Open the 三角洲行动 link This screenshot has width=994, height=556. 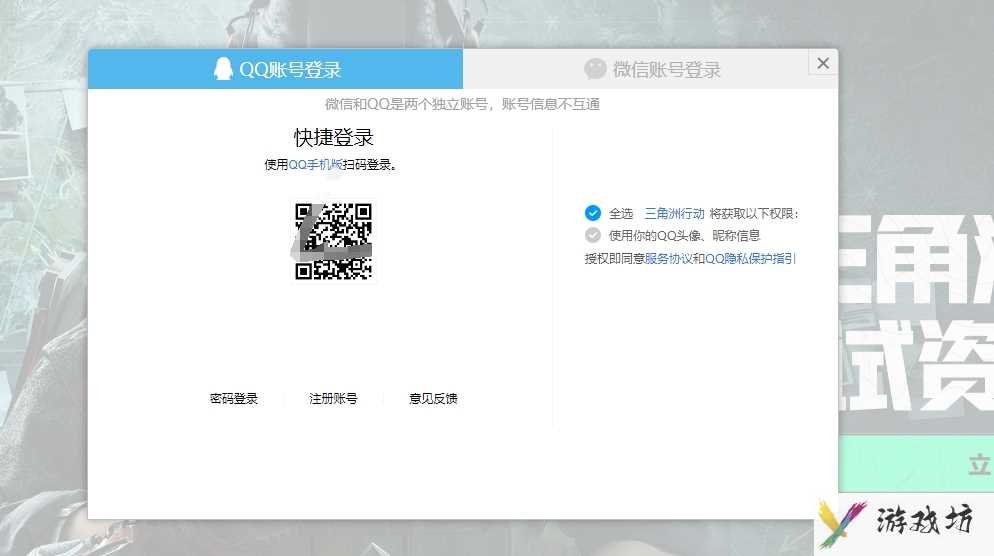click(674, 214)
